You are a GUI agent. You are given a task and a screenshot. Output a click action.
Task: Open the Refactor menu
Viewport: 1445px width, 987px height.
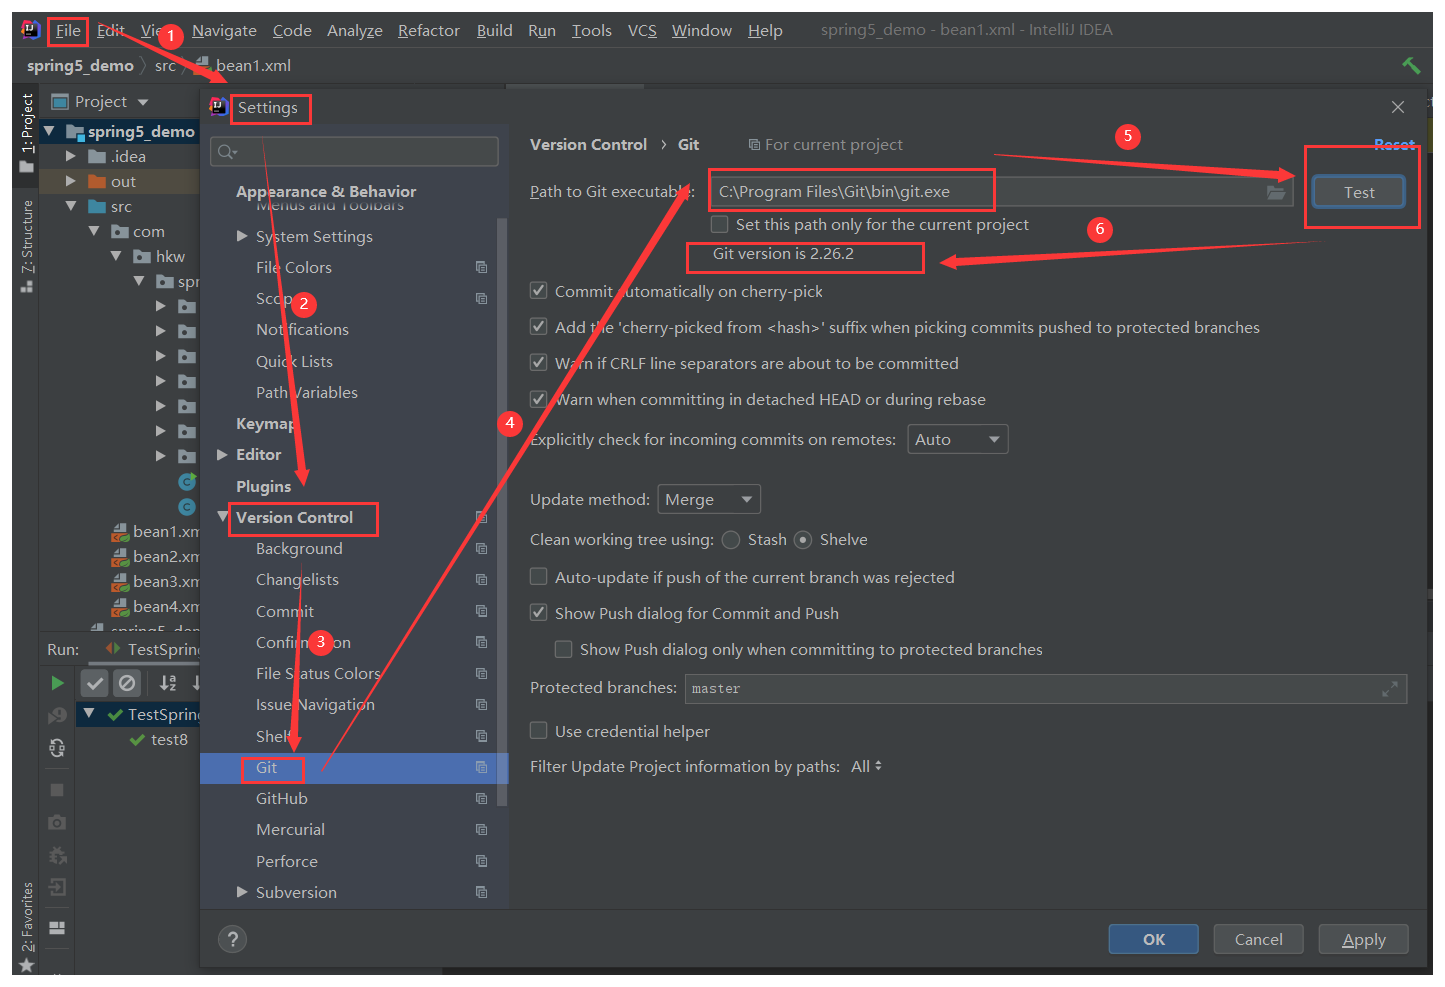click(x=429, y=31)
